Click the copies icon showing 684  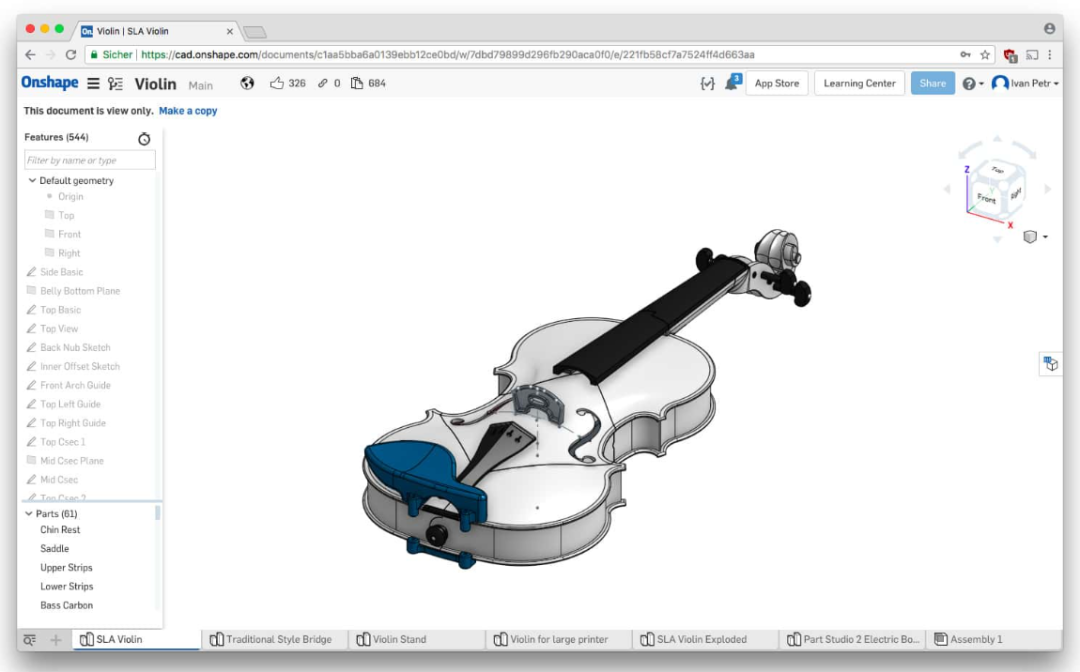[x=357, y=83]
